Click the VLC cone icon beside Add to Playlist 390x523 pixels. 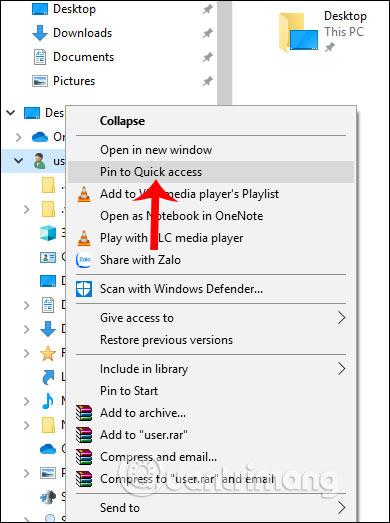point(83,194)
